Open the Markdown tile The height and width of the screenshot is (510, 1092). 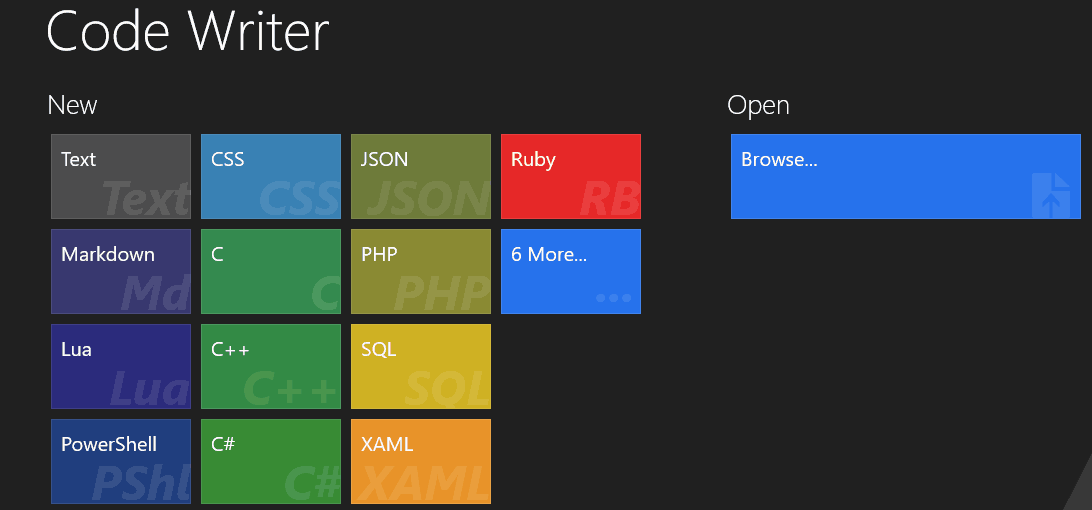click(120, 271)
